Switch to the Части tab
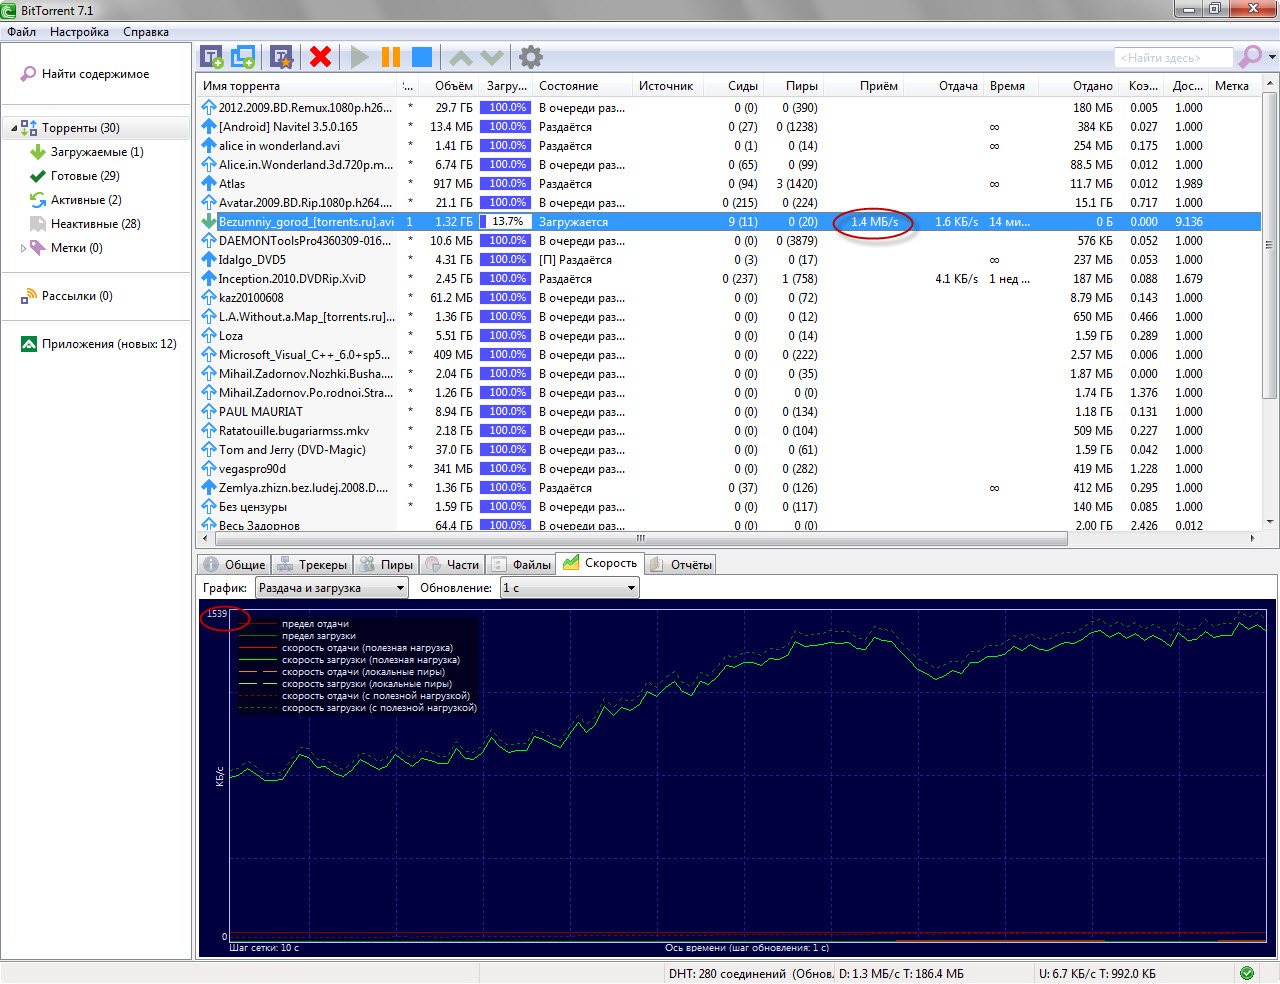This screenshot has height=984, width=1280. point(452,565)
